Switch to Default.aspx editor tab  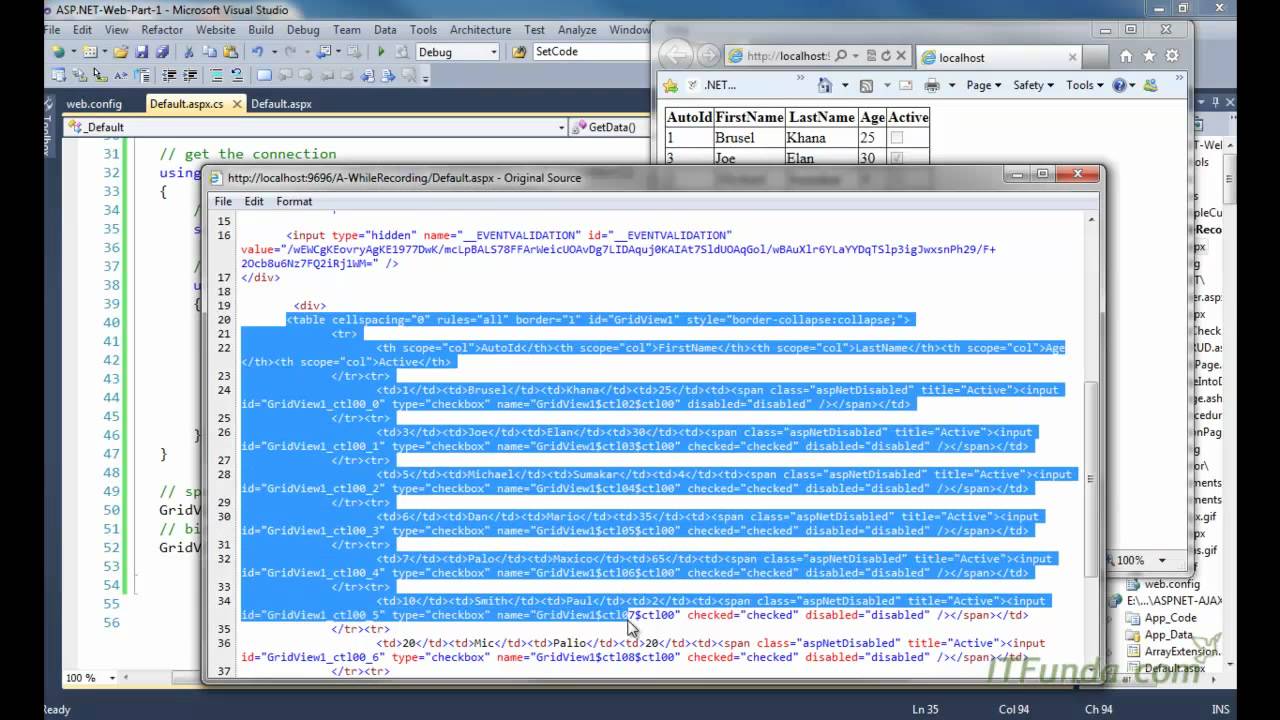point(281,103)
